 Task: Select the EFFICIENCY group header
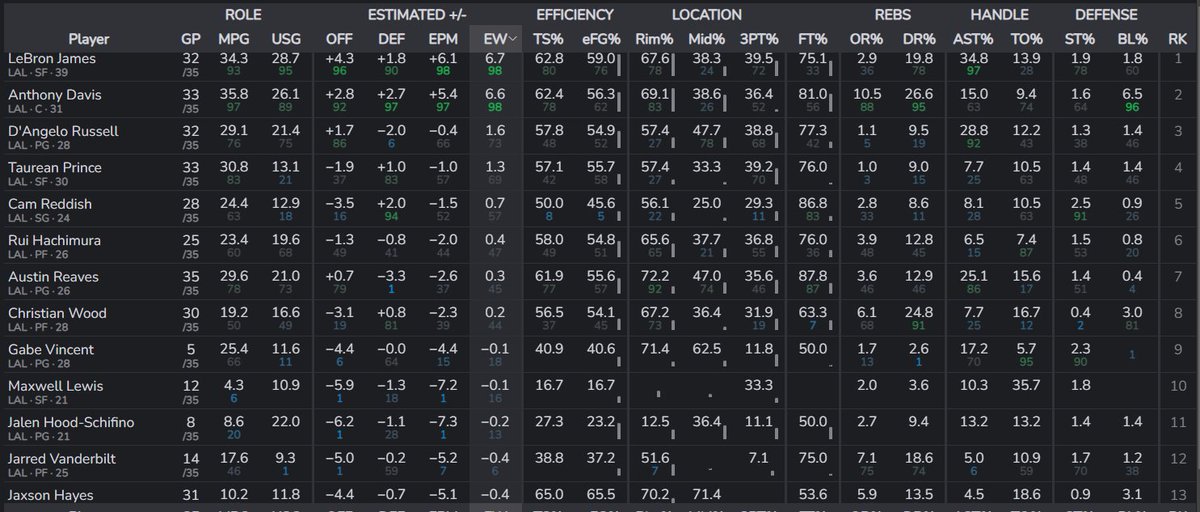[x=575, y=15]
